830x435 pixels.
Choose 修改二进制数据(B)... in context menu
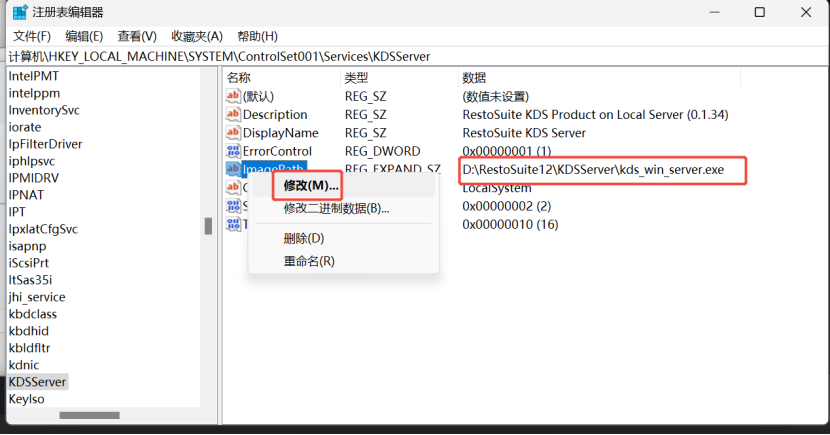click(336, 208)
